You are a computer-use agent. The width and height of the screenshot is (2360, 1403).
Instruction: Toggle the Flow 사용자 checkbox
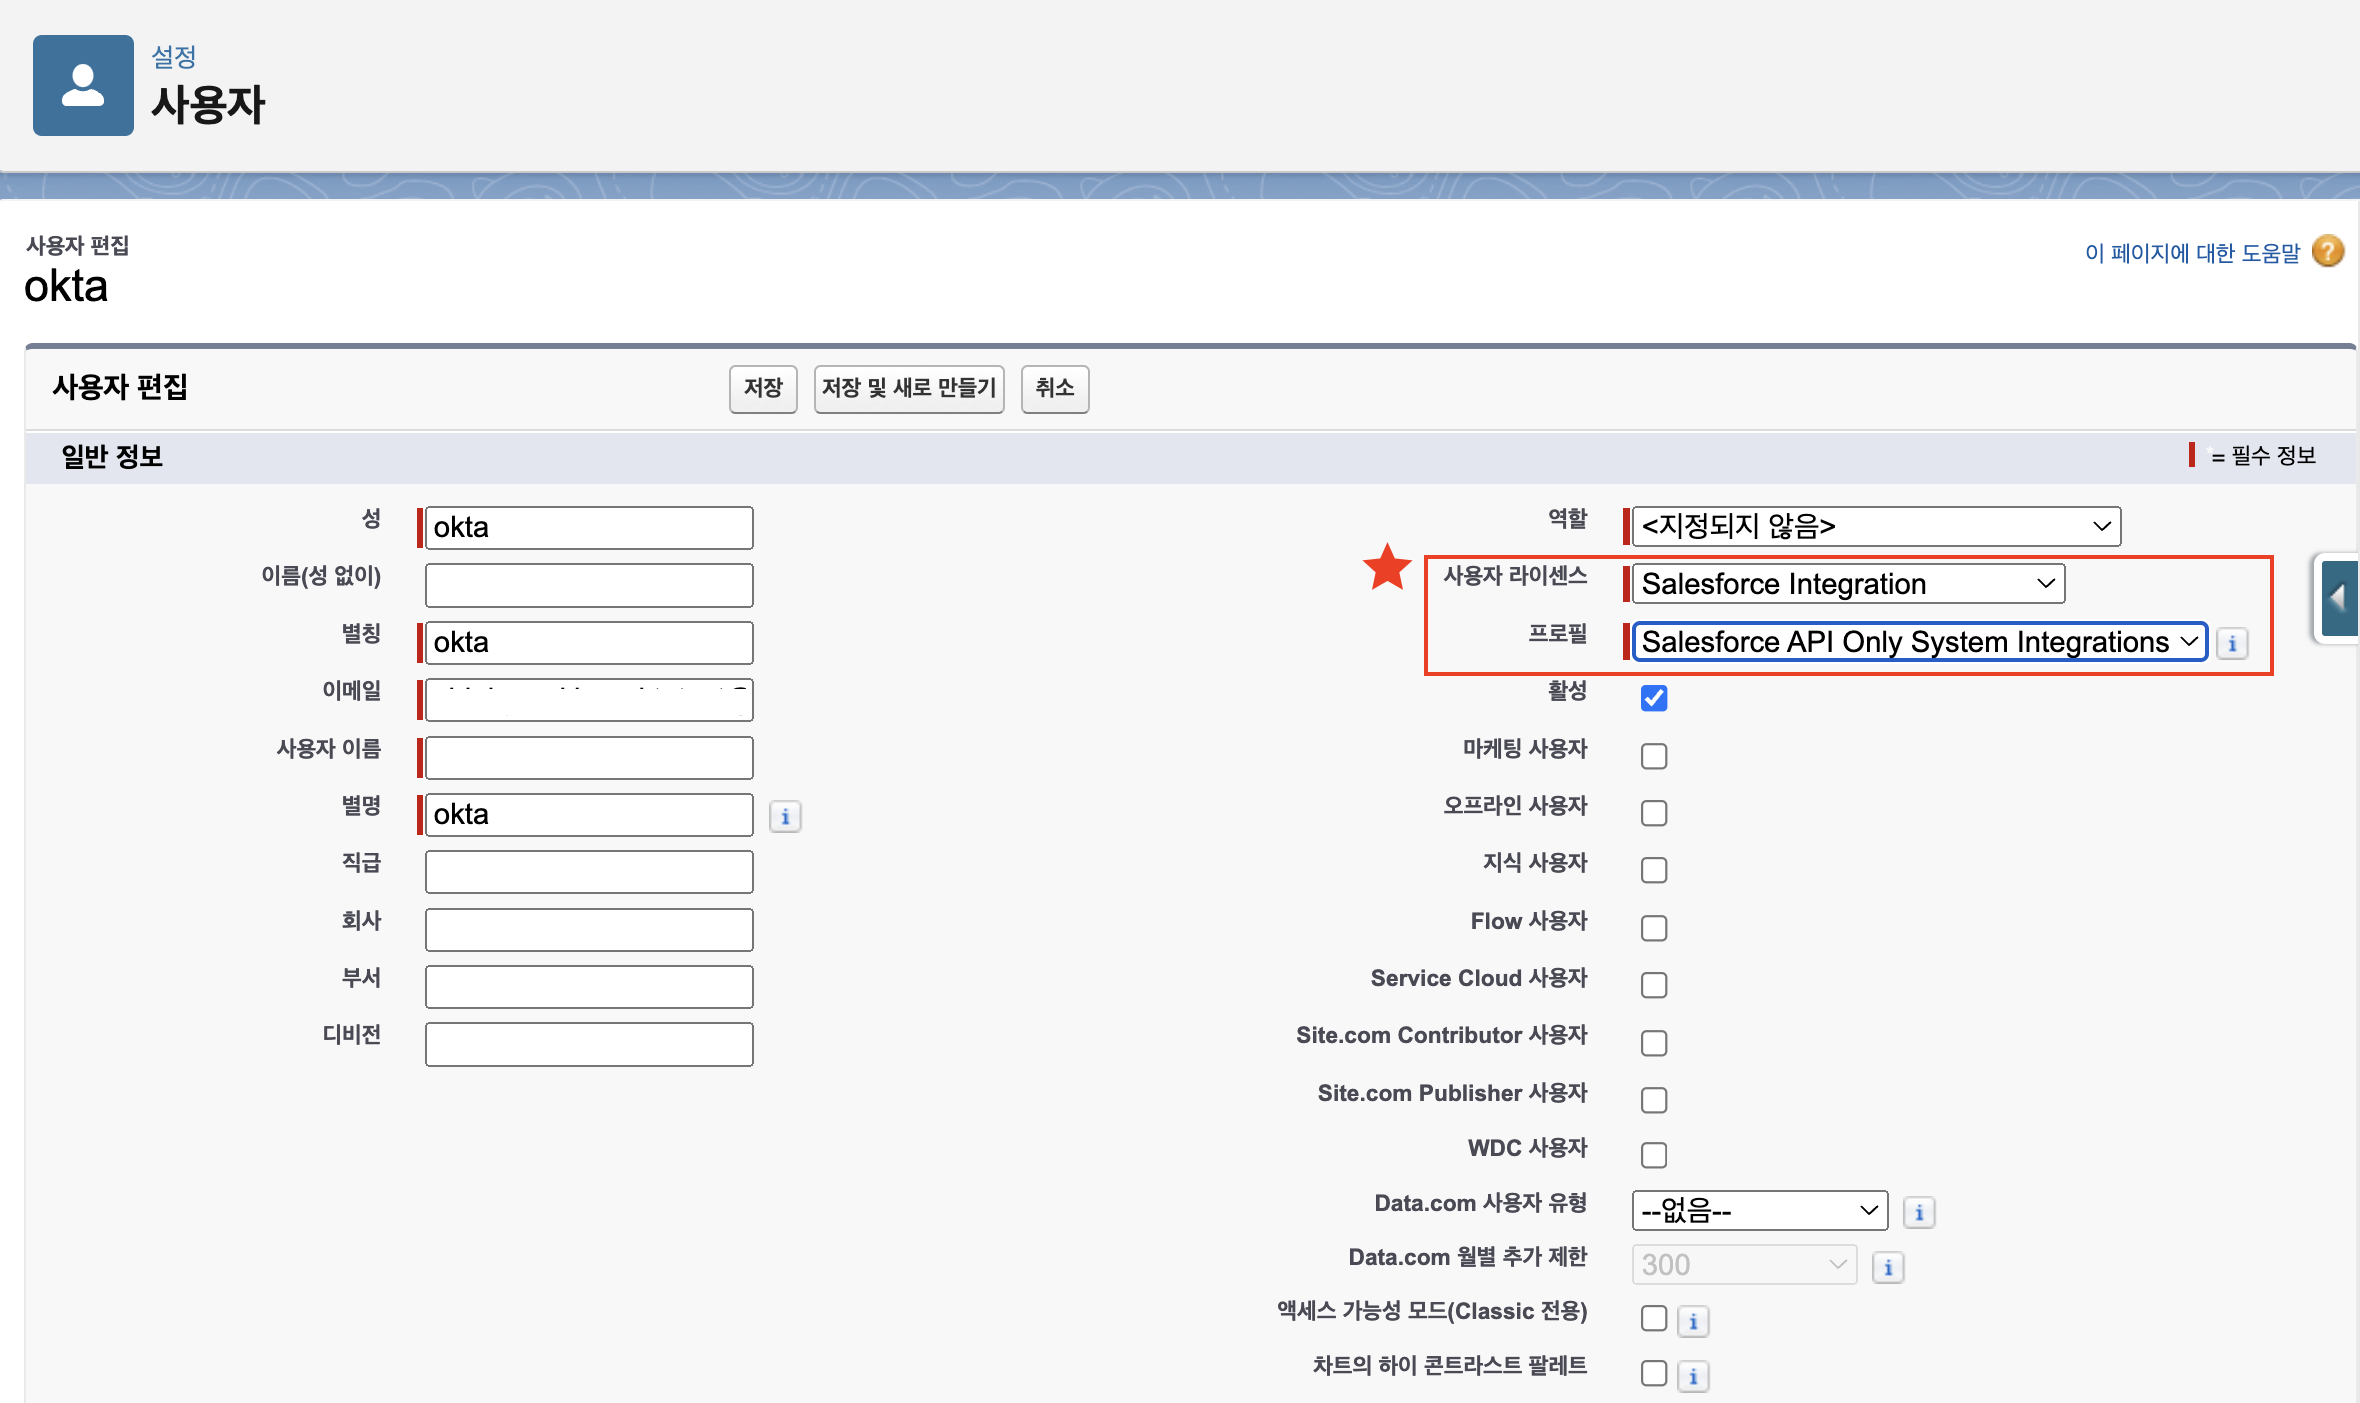click(x=1654, y=928)
